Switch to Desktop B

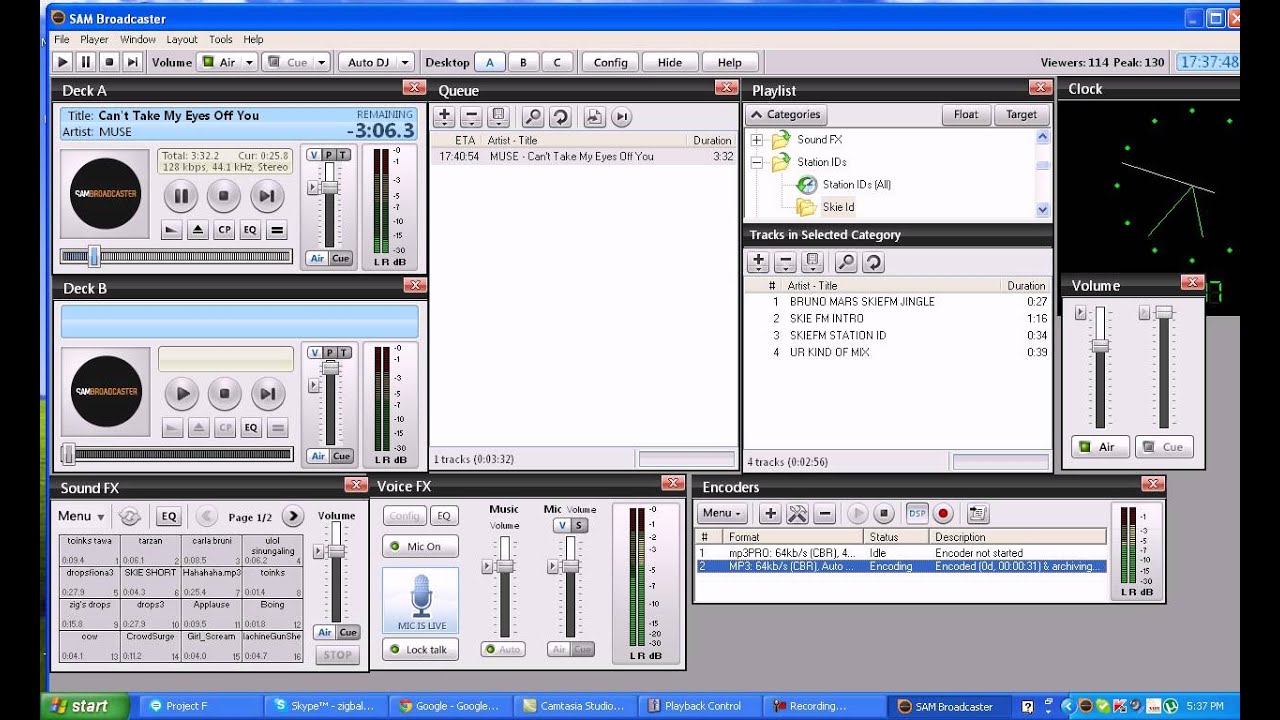pyautogui.click(x=523, y=62)
